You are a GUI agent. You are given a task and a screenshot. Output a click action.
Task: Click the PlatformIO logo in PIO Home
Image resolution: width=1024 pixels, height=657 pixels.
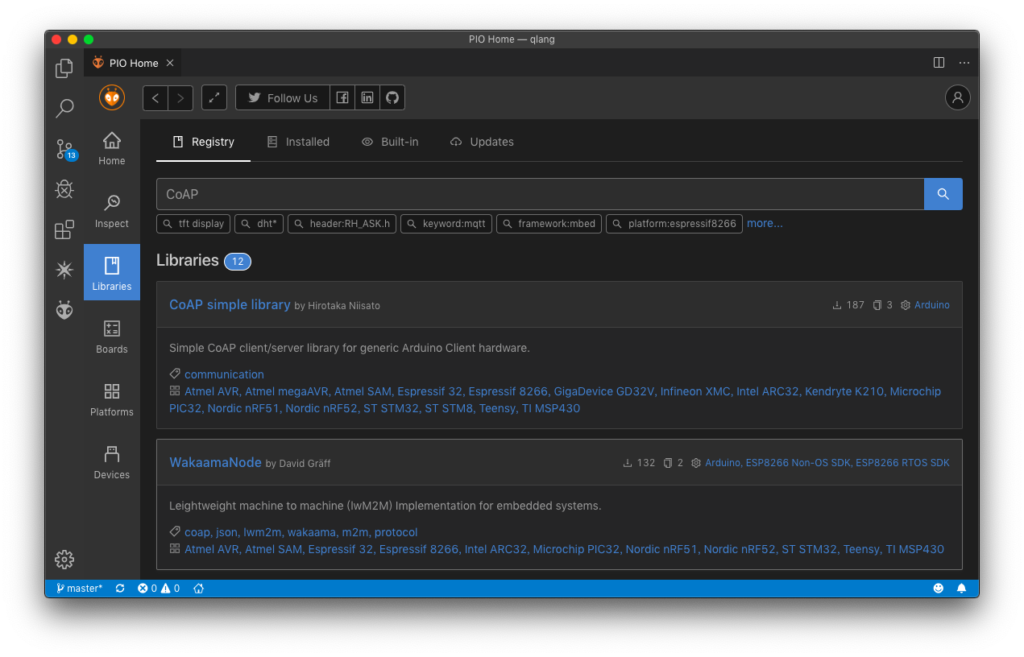pyautogui.click(x=112, y=98)
